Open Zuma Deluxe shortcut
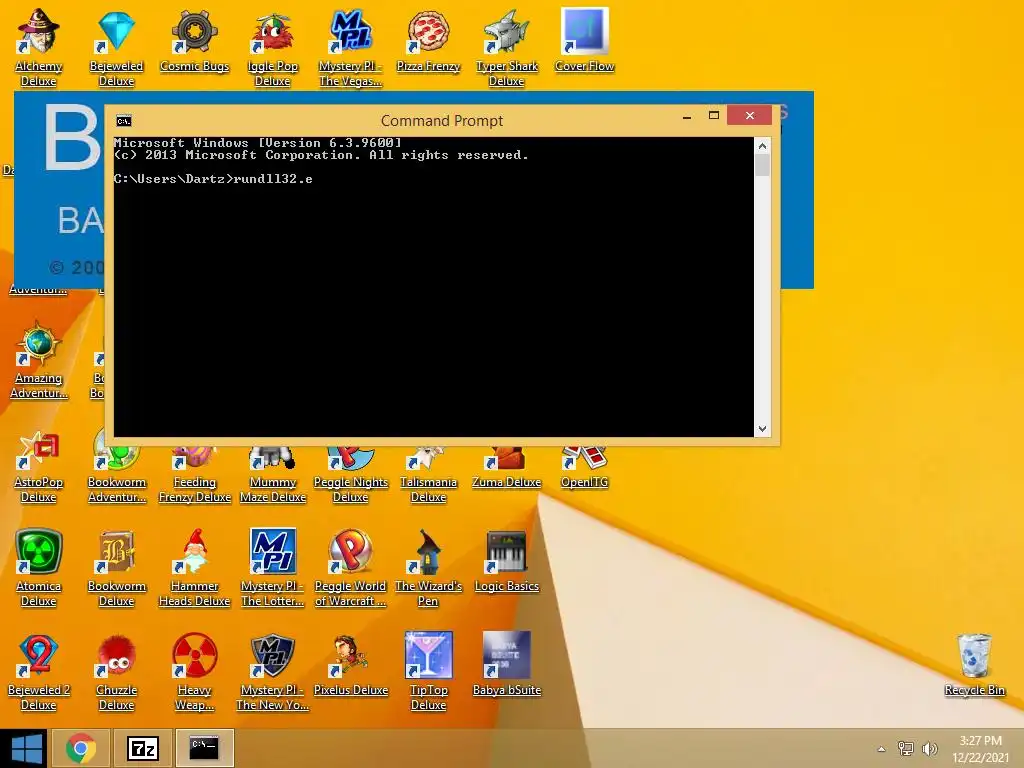1024x768 pixels. coord(506,469)
